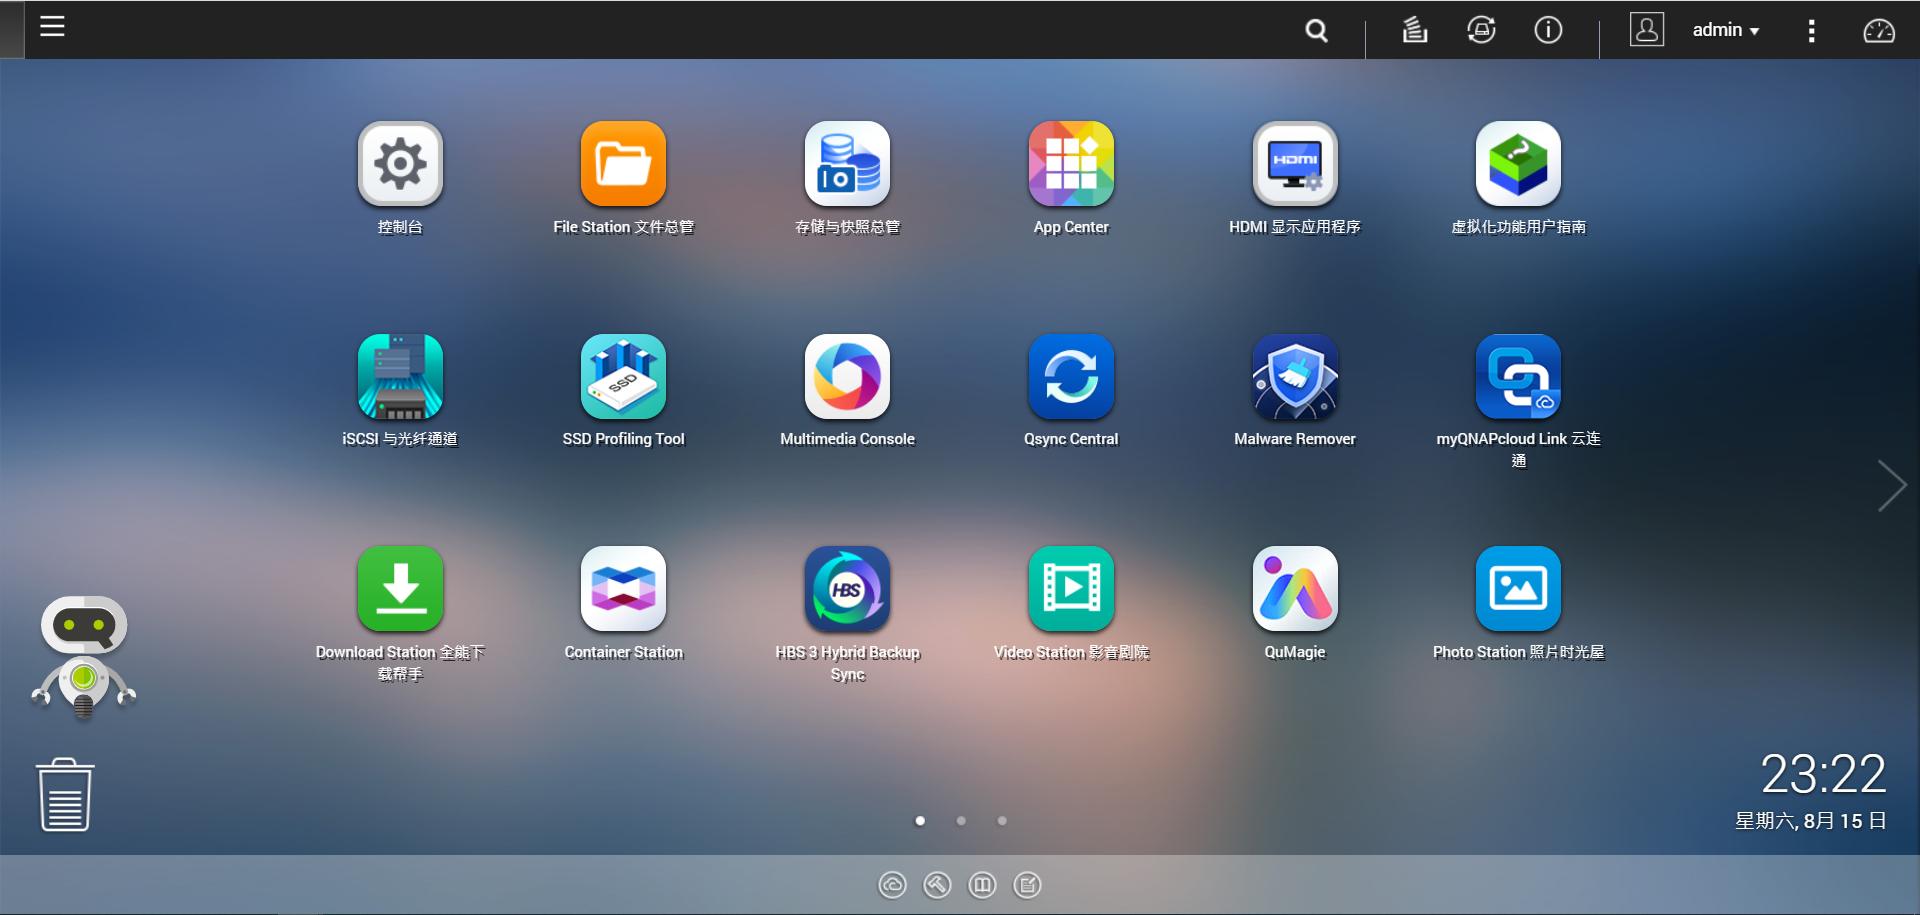
Task: Click the bottom bar book icon
Action: coord(983,885)
